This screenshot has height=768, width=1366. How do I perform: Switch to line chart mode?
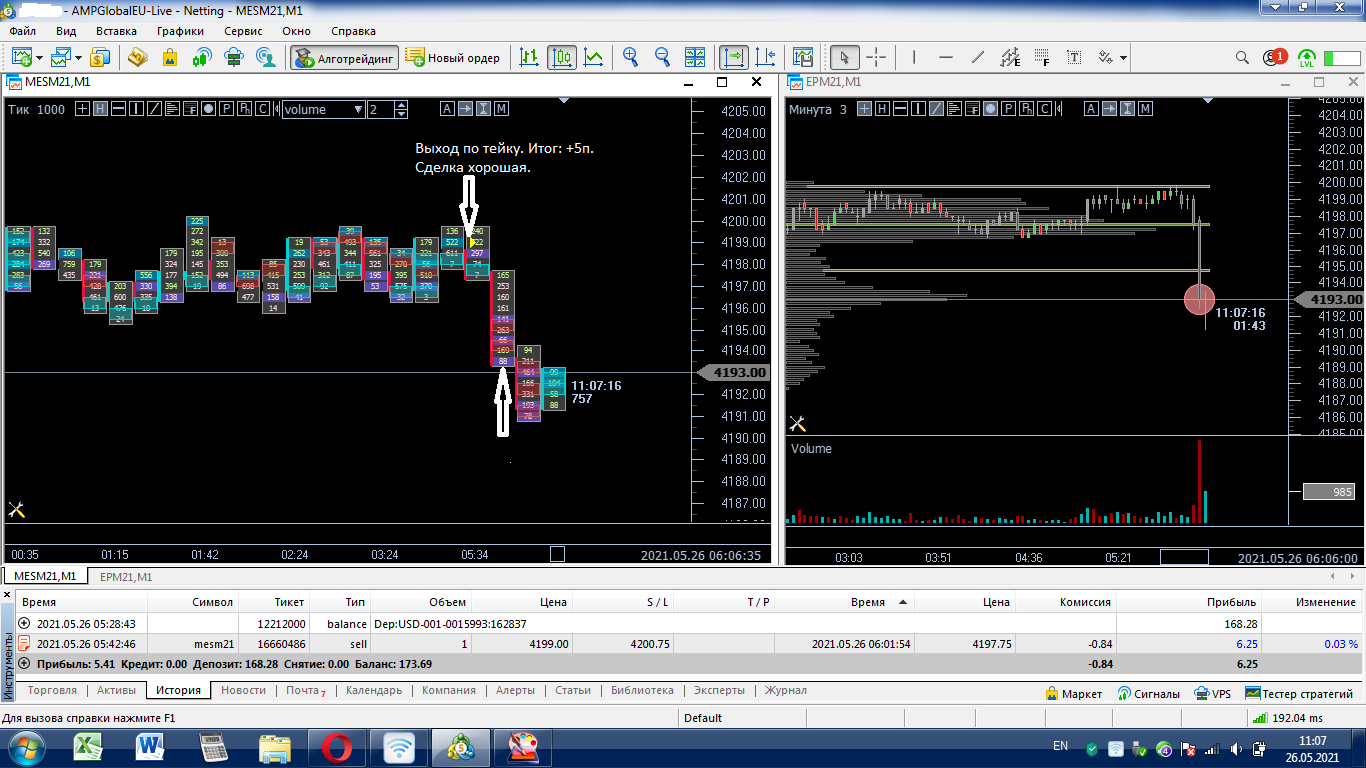593,57
